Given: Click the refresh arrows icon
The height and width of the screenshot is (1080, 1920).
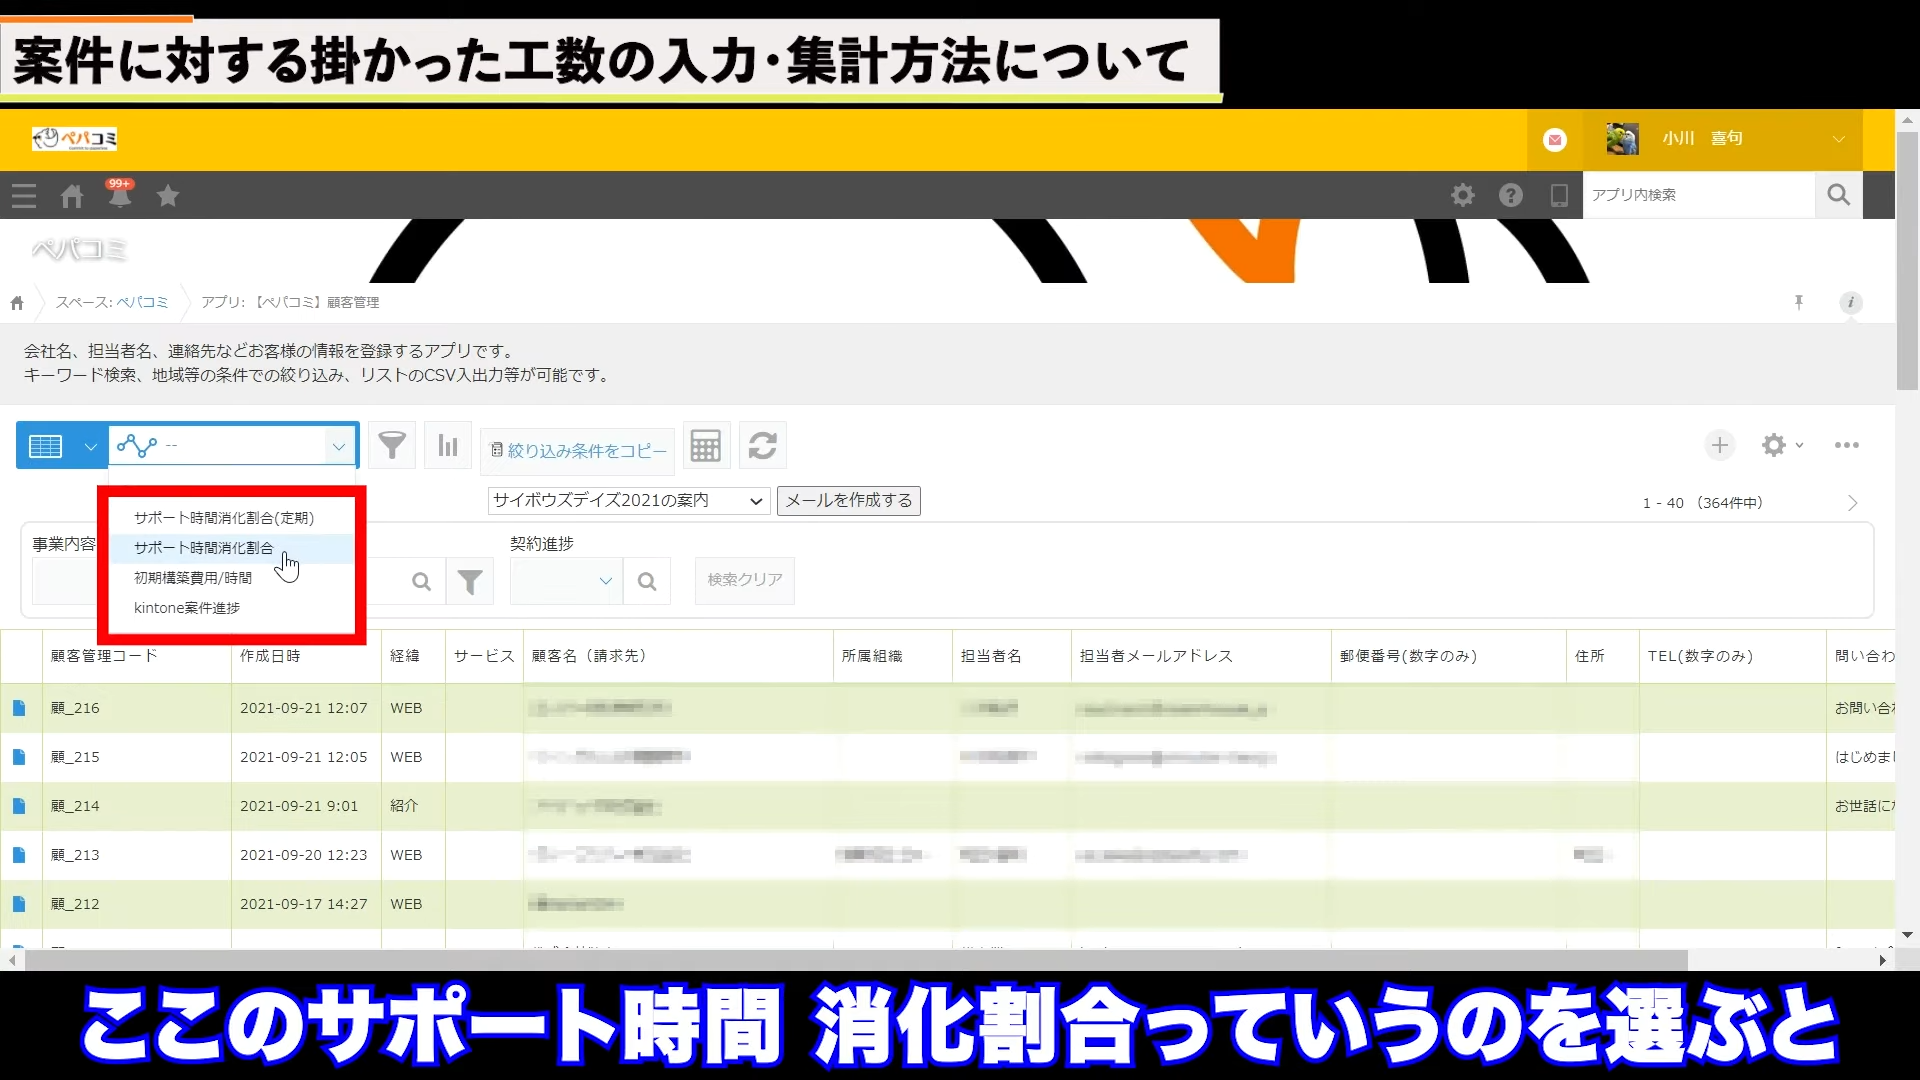Looking at the screenshot, I should click(x=762, y=446).
